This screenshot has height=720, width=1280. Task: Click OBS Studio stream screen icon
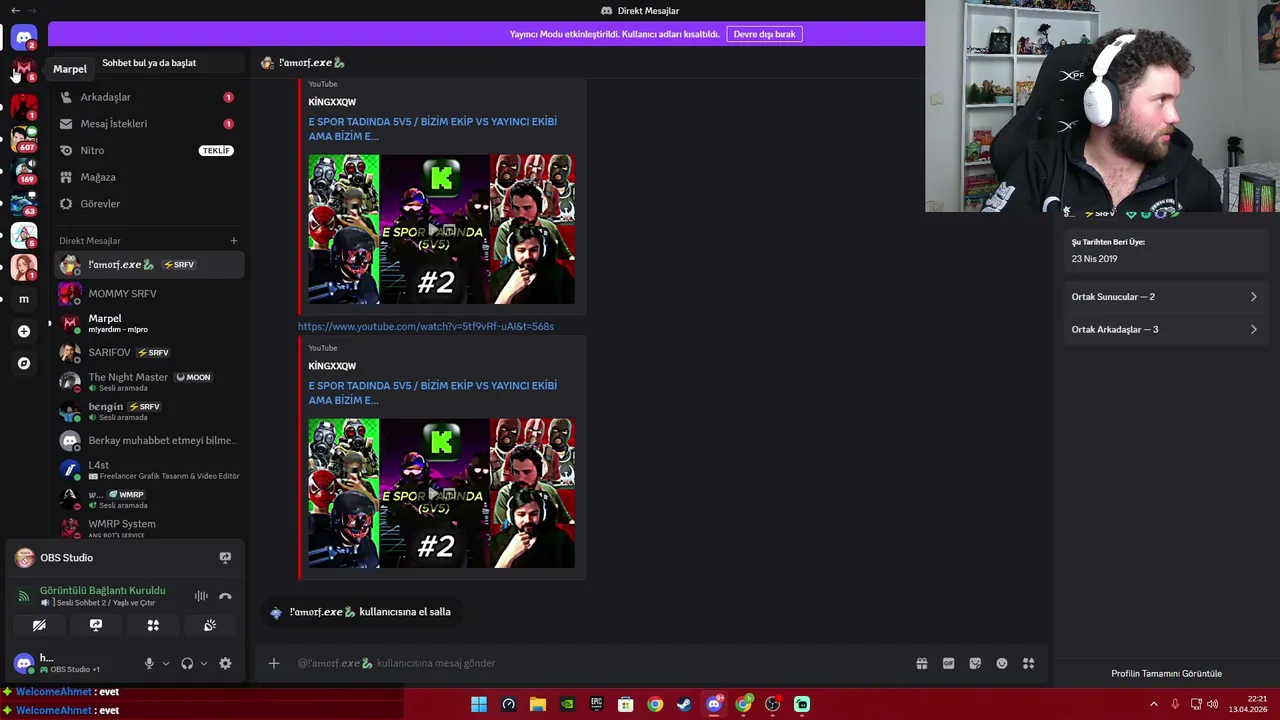click(x=225, y=558)
